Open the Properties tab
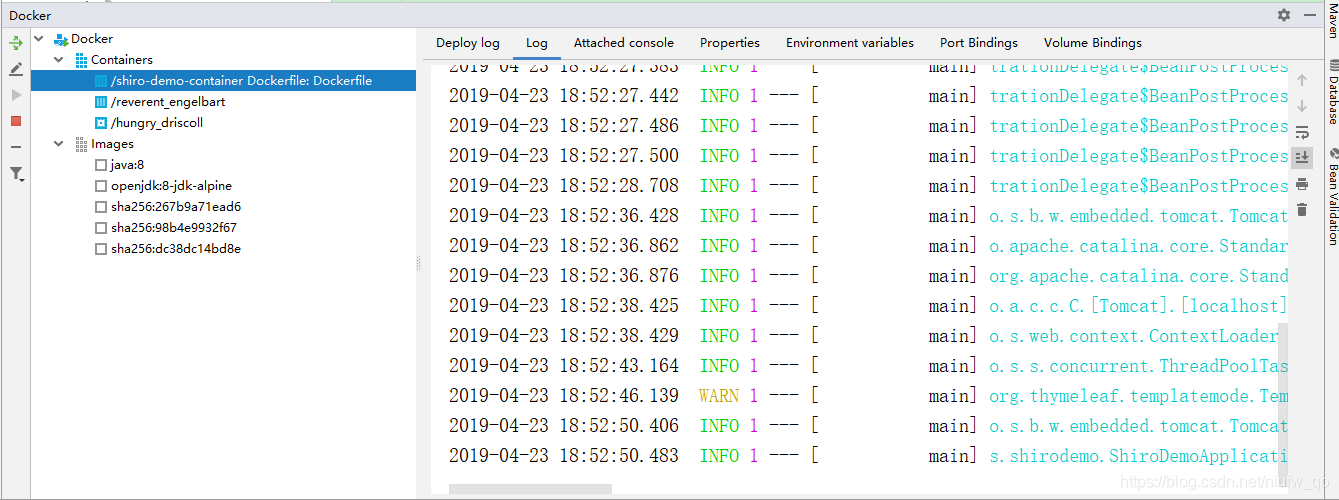This screenshot has width=1339, height=500. tap(730, 43)
